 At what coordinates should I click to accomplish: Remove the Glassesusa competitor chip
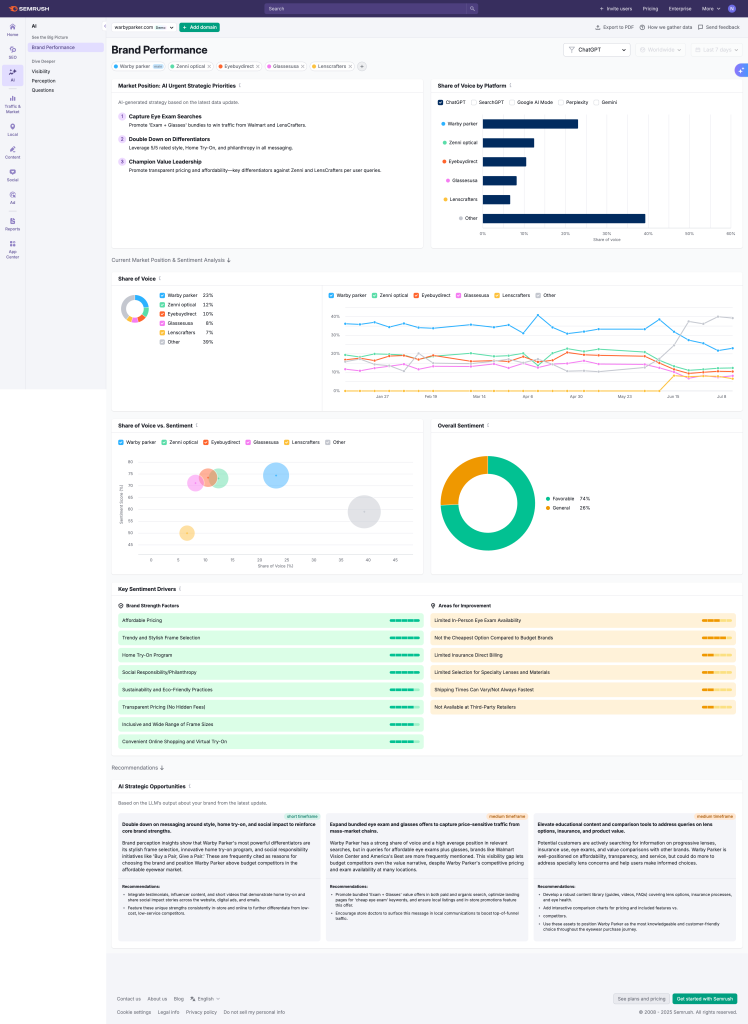(x=302, y=67)
